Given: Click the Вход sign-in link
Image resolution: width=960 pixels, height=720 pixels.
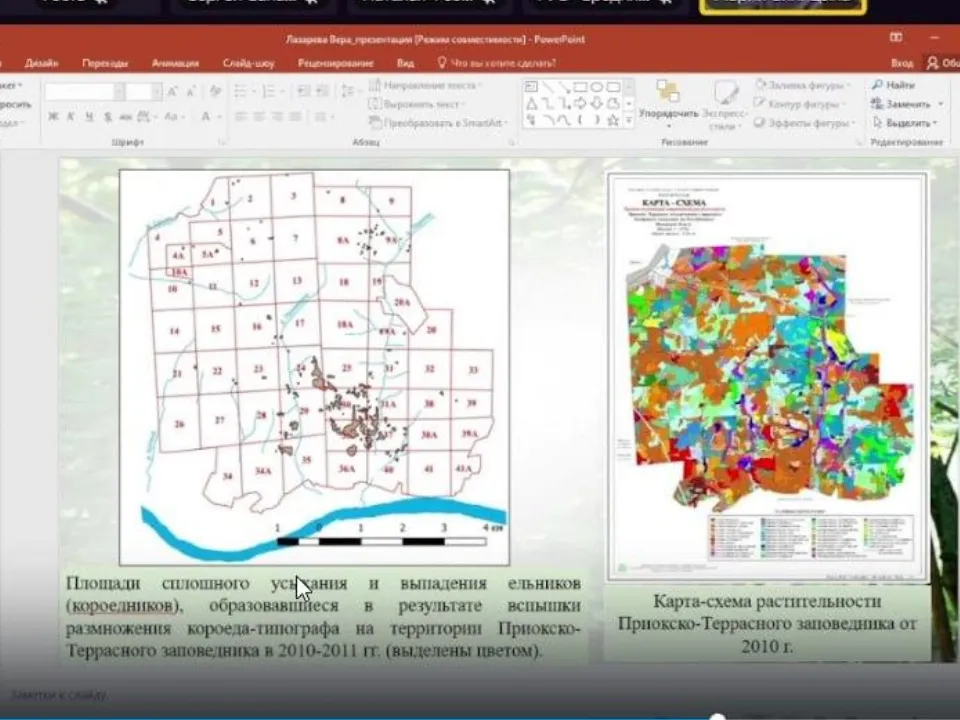Looking at the screenshot, I should coord(901,63).
